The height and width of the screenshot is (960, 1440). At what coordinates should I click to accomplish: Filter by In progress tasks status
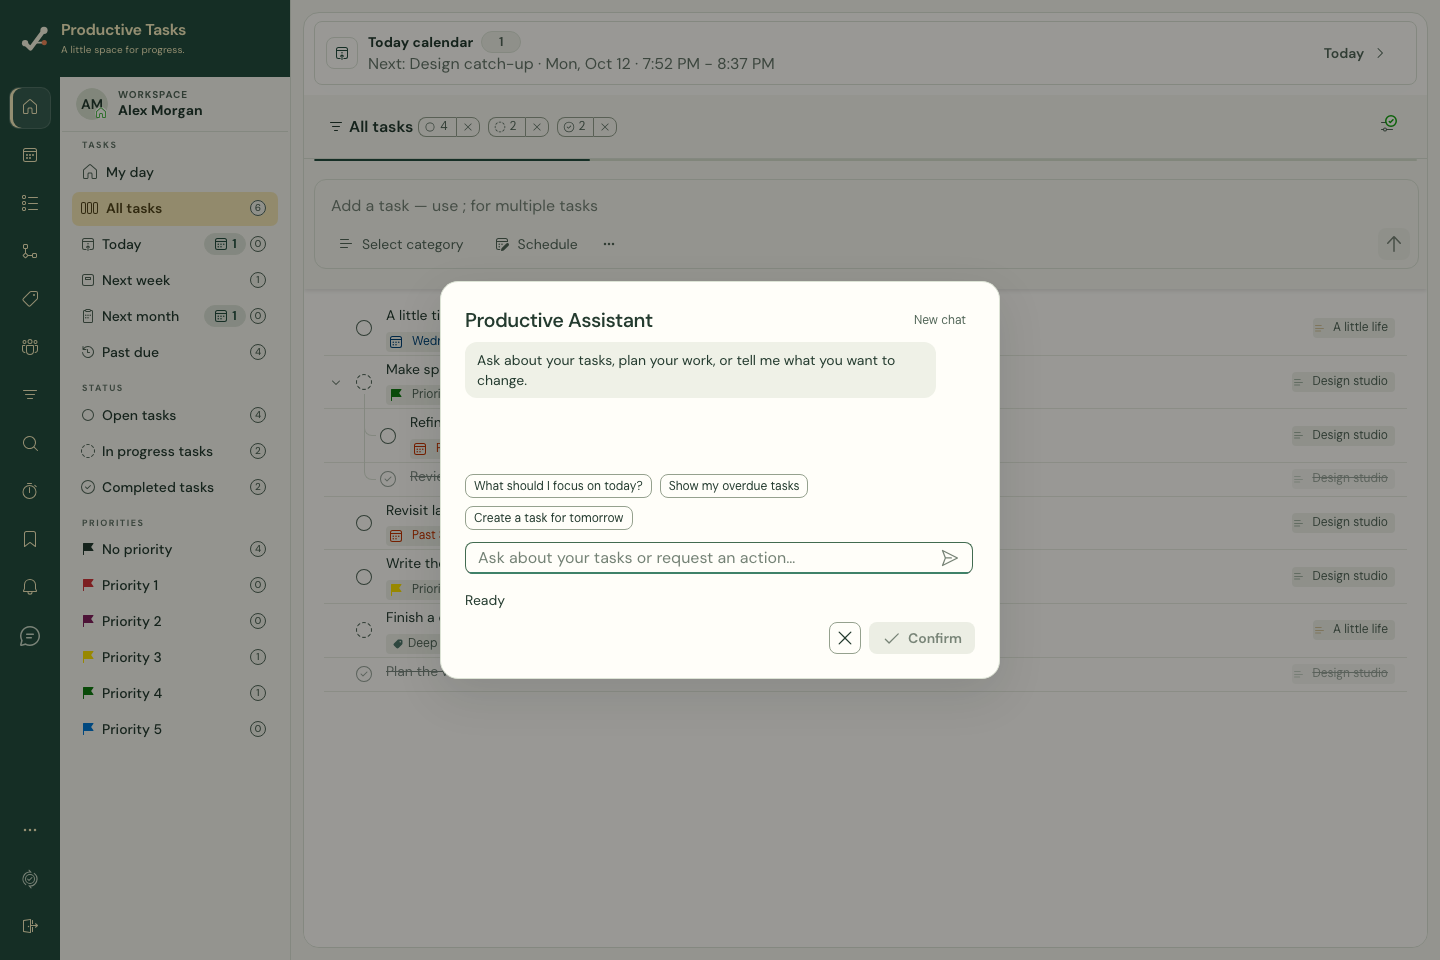click(175, 451)
